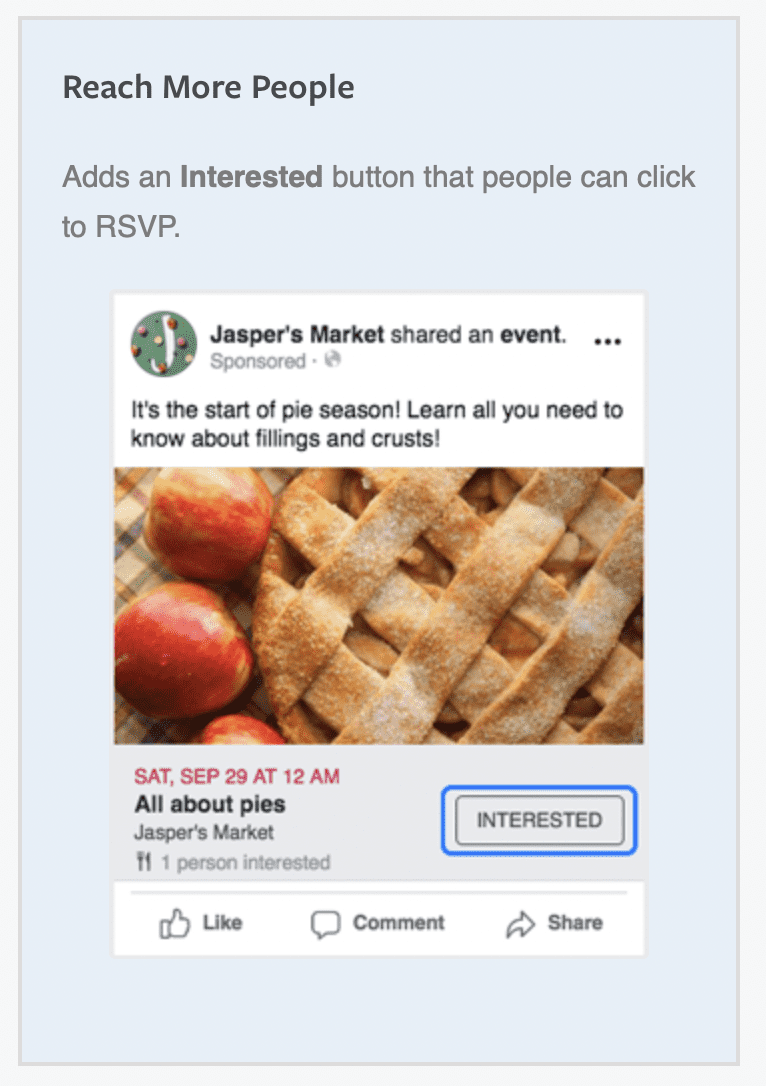Click the Jasper's Market profile avatar
This screenshot has height=1086, width=766.
pyautogui.click(x=164, y=343)
